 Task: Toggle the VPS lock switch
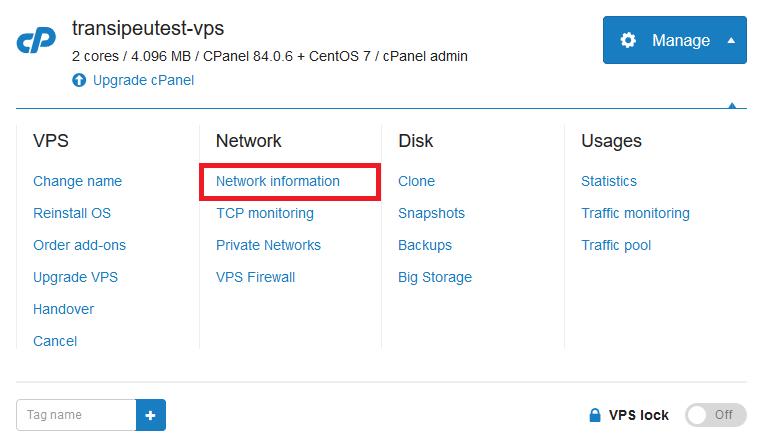click(x=715, y=415)
